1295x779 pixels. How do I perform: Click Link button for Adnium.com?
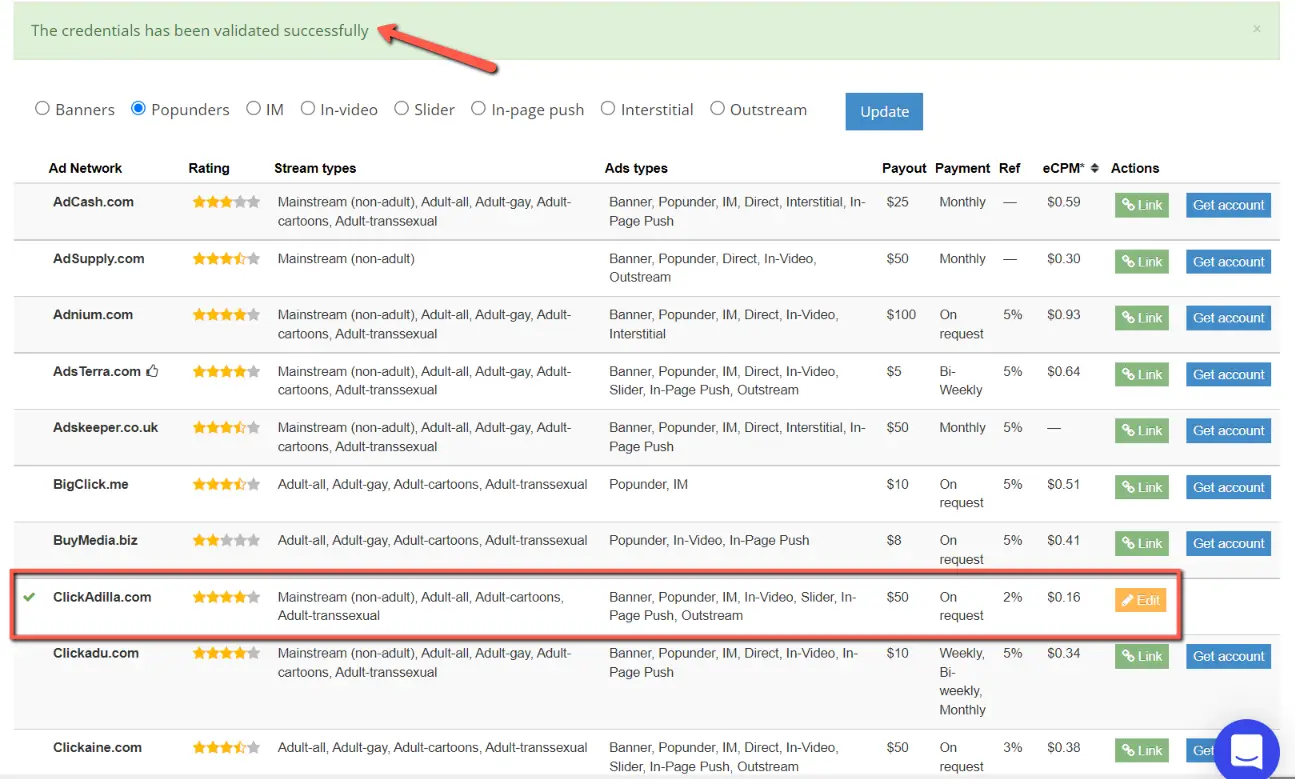(1142, 318)
